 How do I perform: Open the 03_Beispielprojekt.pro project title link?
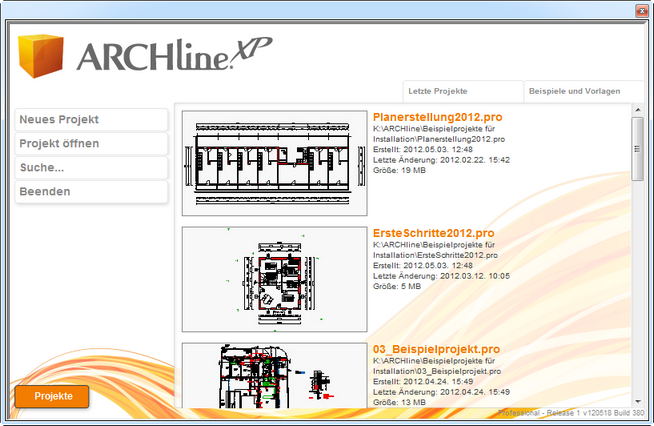coord(436,349)
